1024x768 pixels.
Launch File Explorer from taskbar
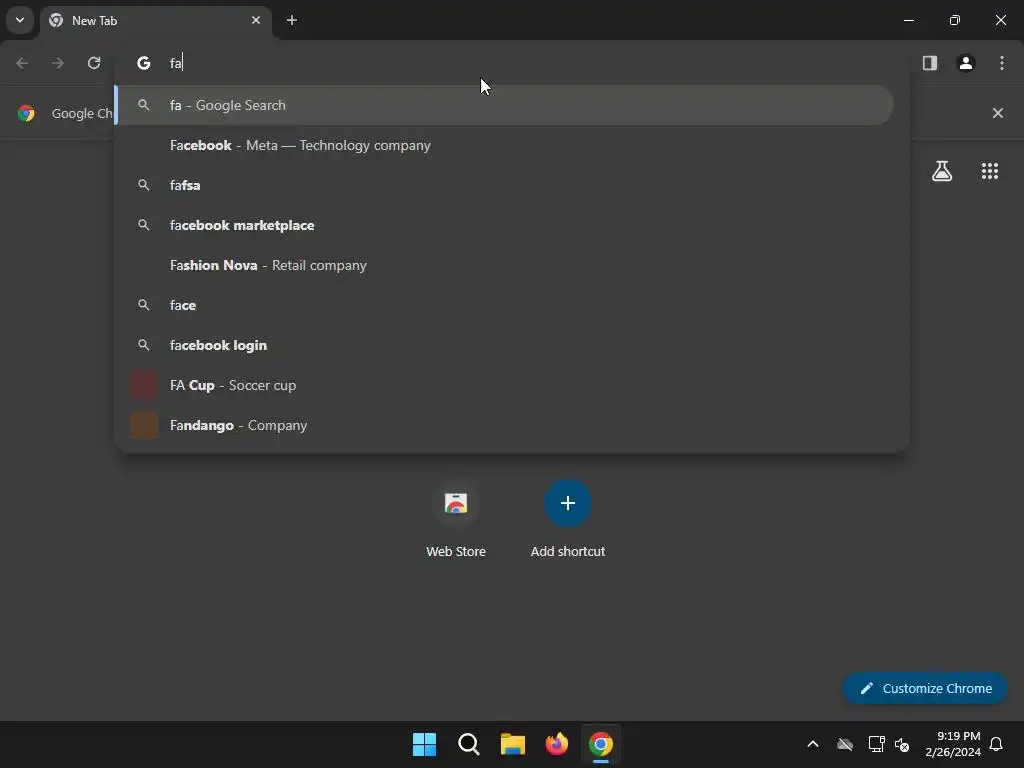tap(513, 744)
